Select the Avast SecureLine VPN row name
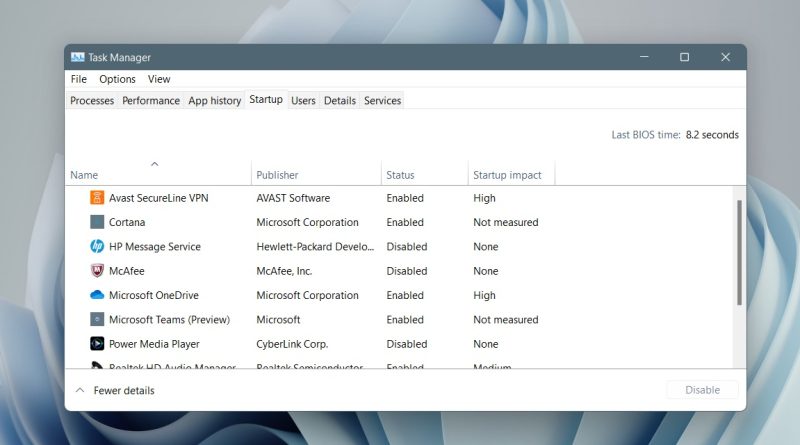 [159, 198]
